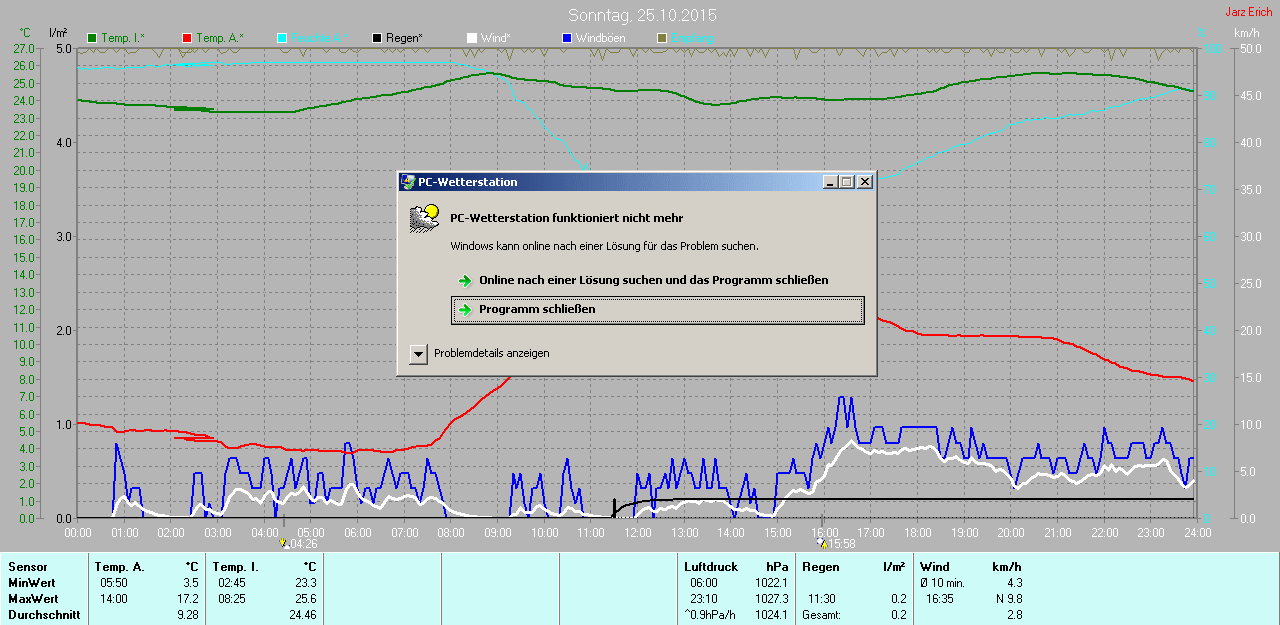
Task: Toggle the black Regen legend swatch
Action: (x=377, y=38)
